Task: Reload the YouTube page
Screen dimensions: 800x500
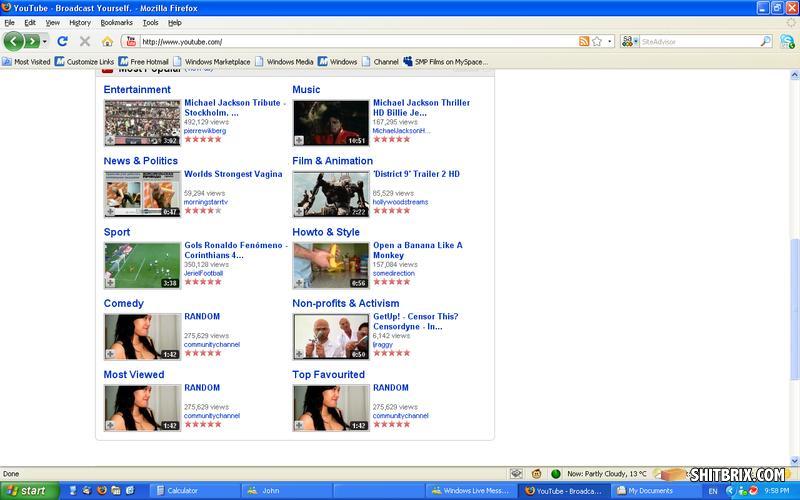Action: pos(62,41)
